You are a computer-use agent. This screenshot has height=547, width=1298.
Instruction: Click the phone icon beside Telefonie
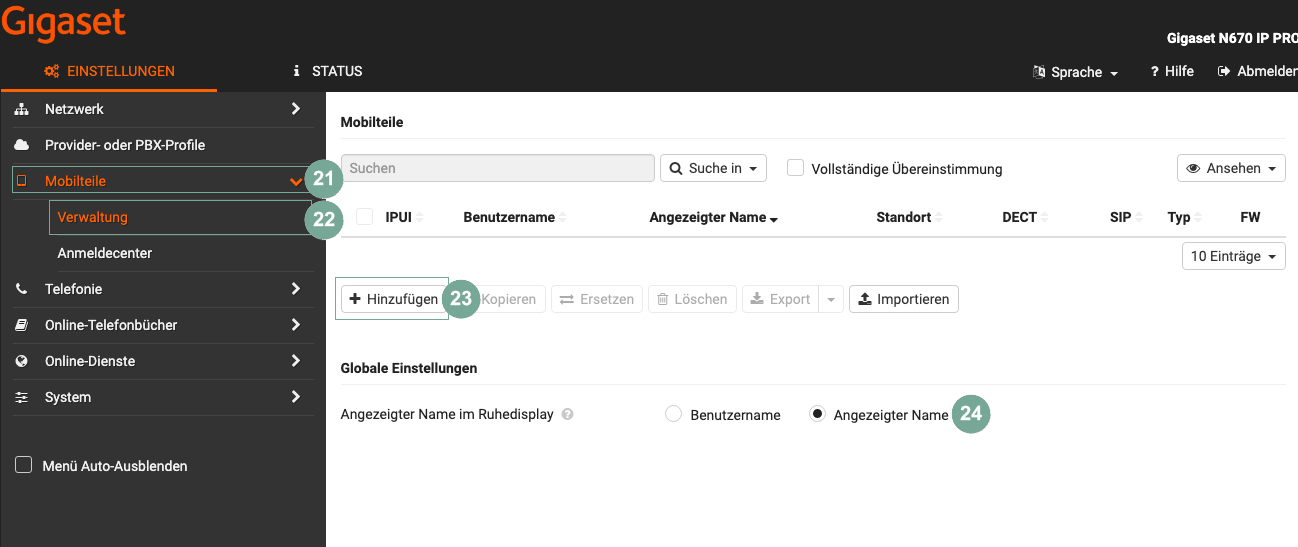pyautogui.click(x=22, y=289)
